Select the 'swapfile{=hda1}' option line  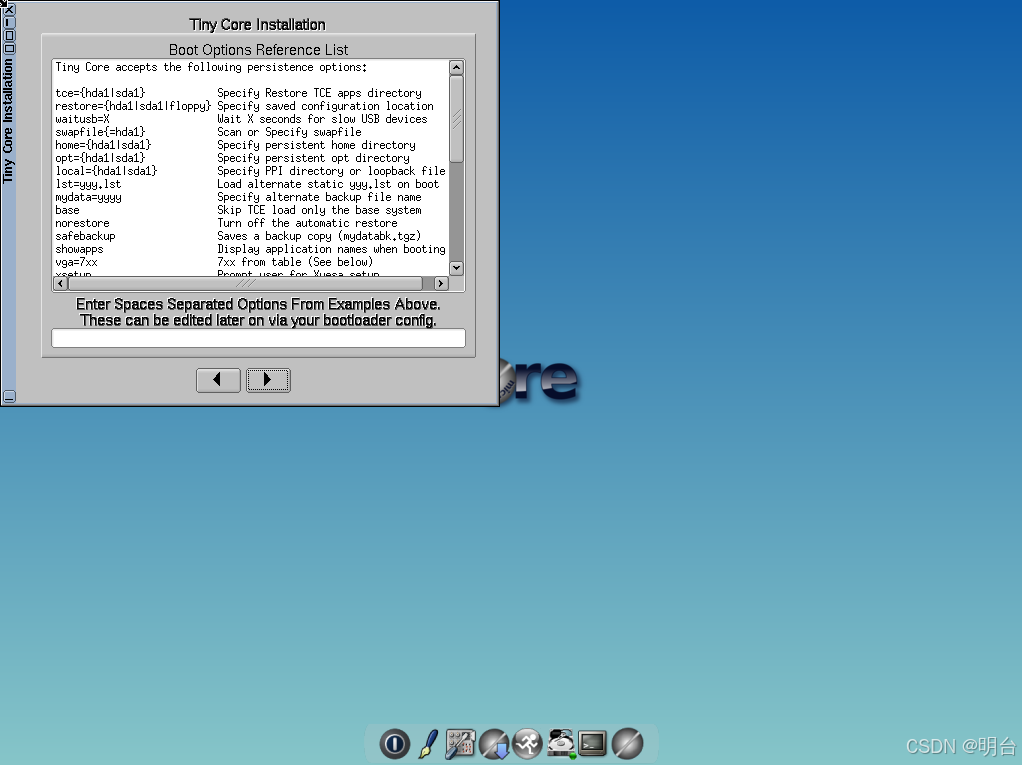100,132
